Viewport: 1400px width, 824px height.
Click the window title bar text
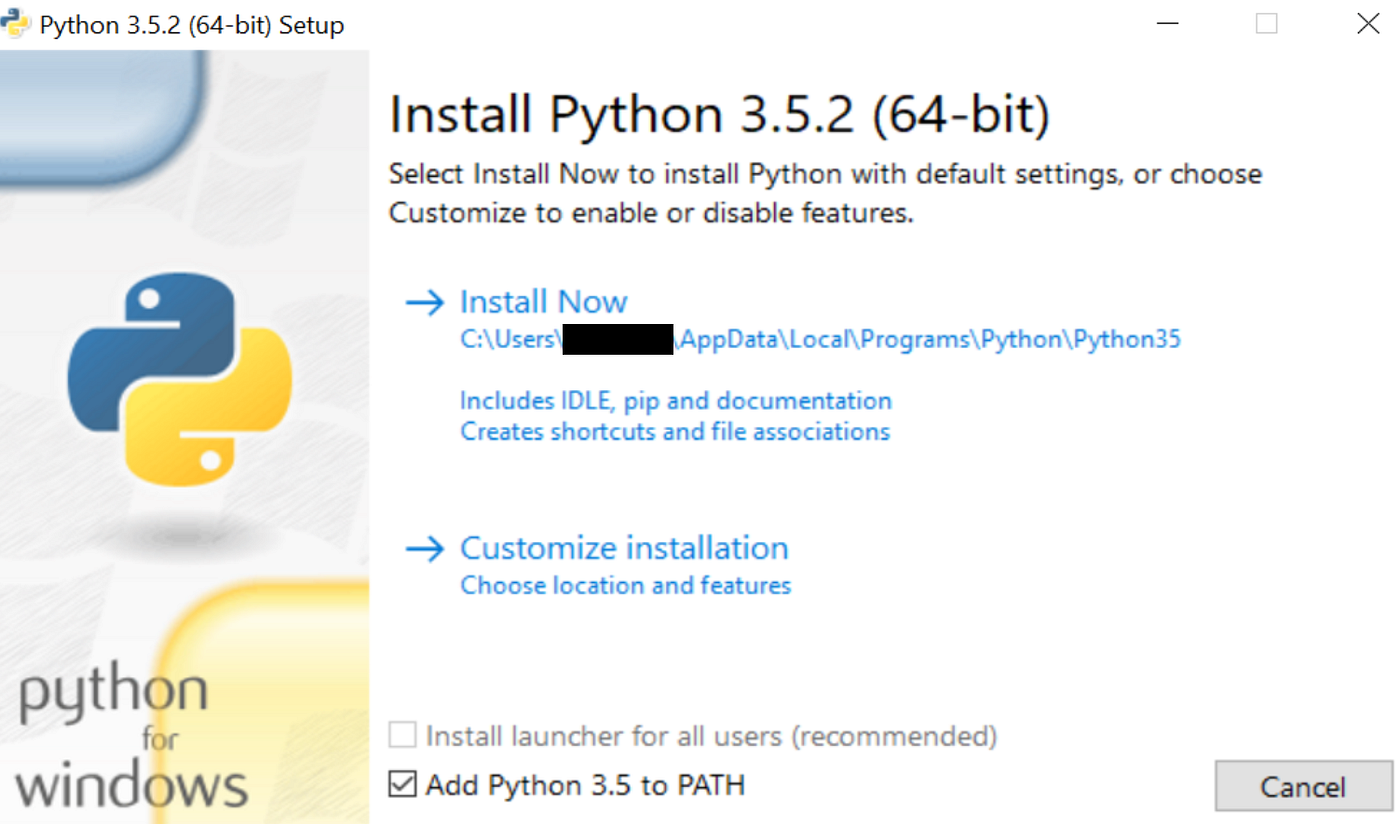point(192,25)
